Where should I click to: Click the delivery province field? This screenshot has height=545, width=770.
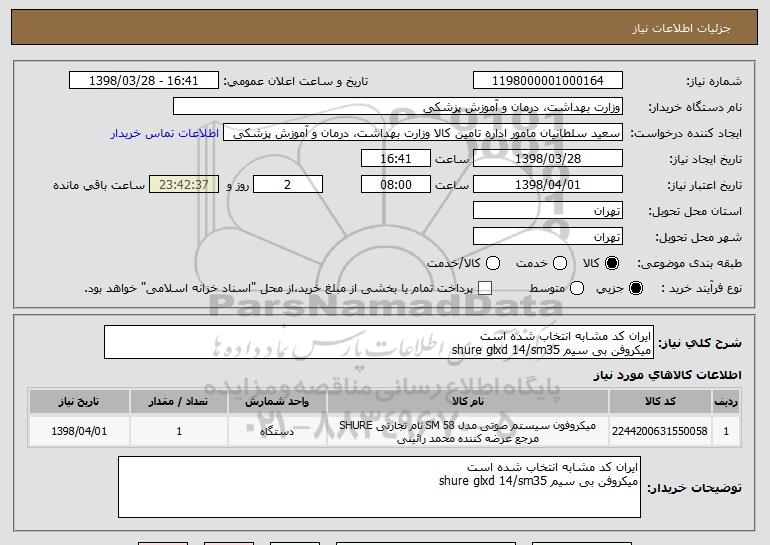(548, 211)
